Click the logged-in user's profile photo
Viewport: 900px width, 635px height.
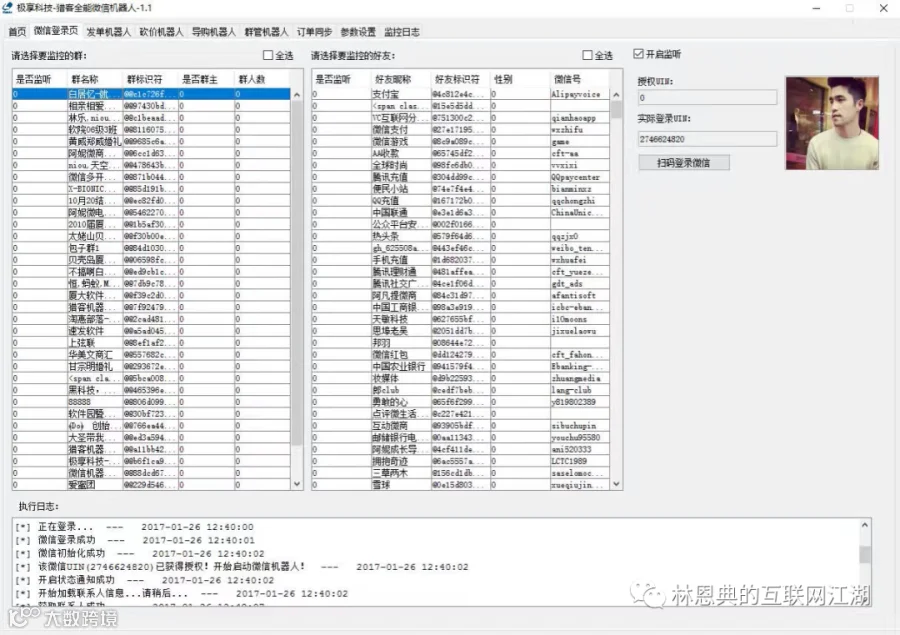832,123
